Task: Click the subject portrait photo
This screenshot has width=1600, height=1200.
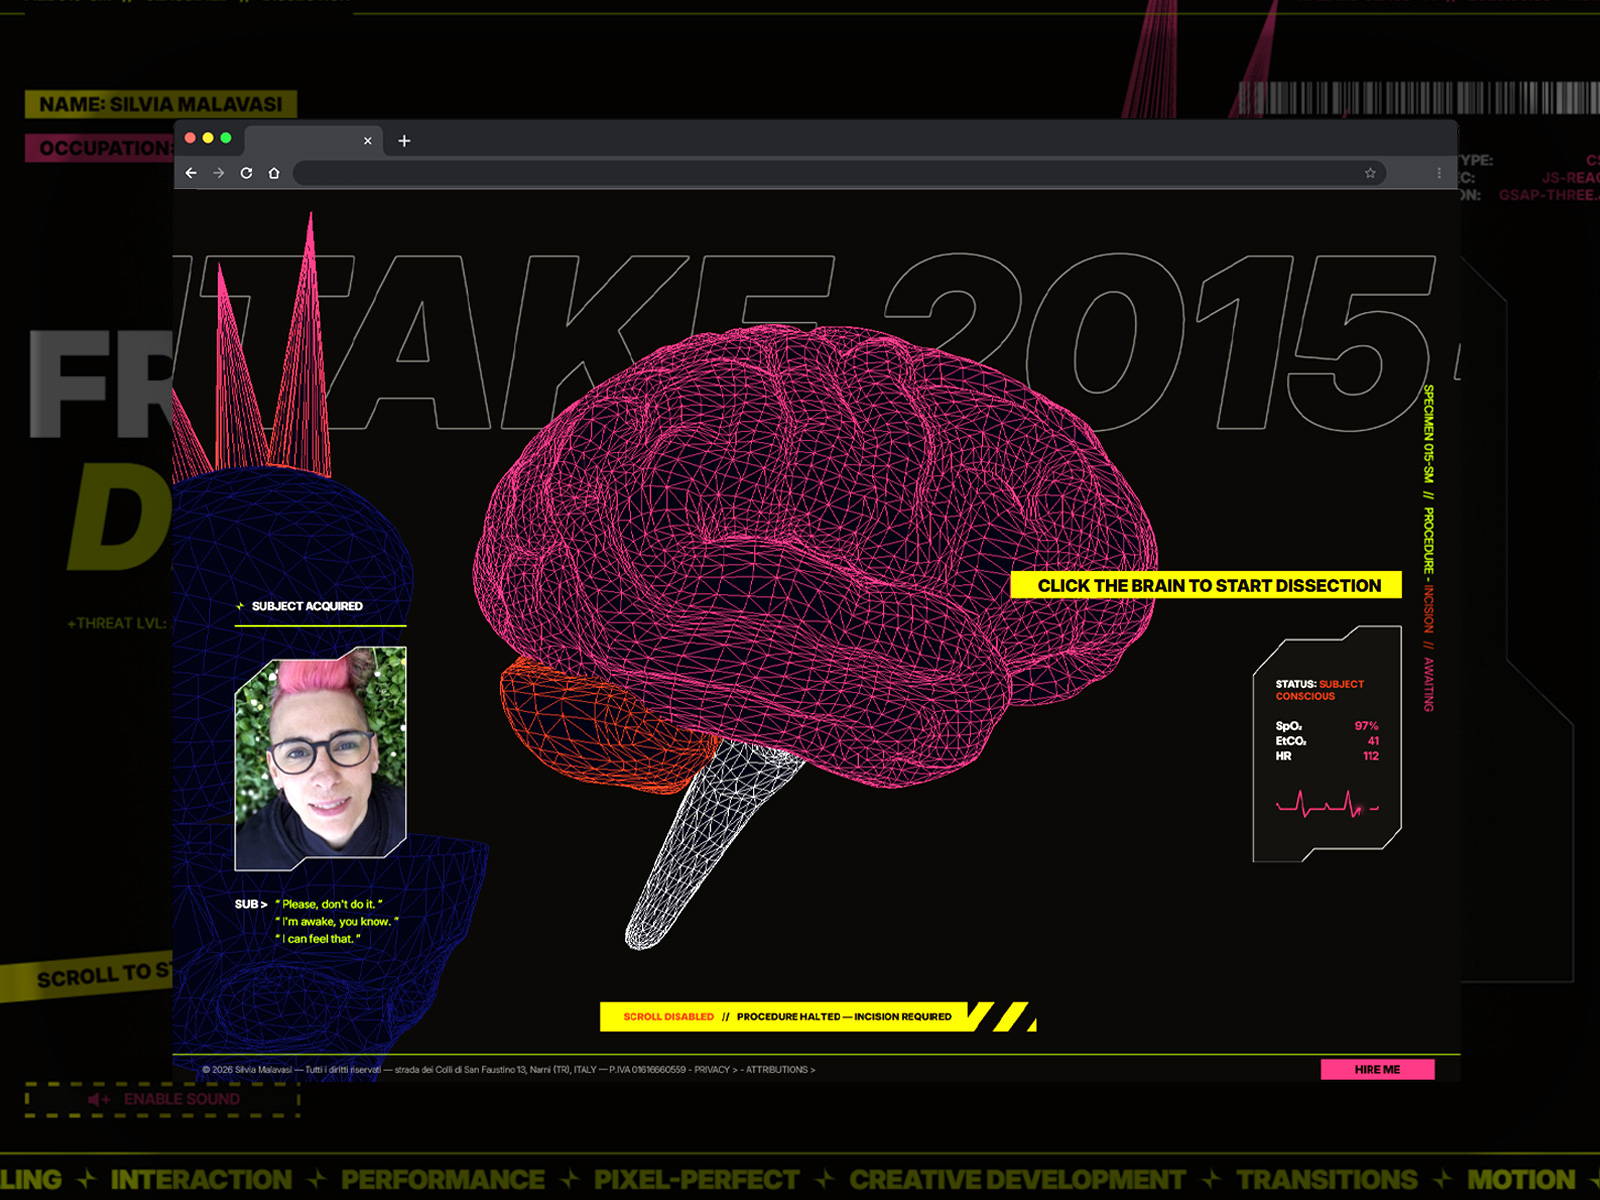Action: coord(320,758)
